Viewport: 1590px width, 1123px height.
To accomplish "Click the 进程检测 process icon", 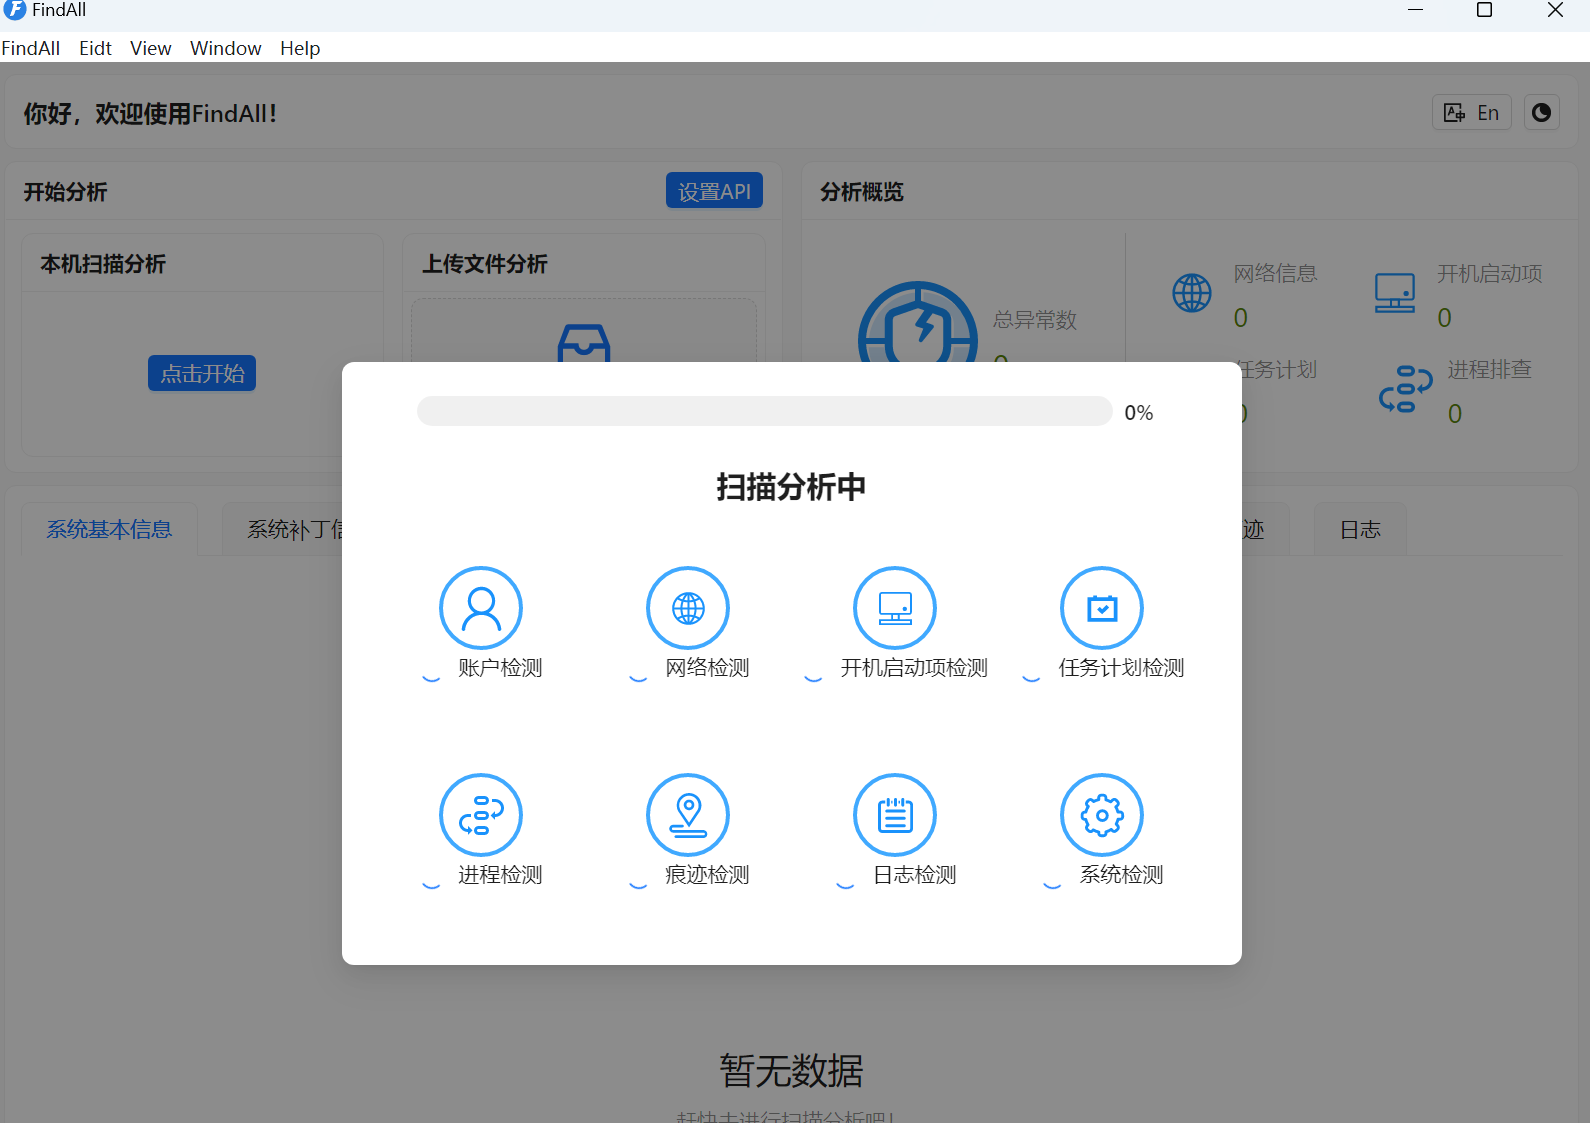I will coord(481,815).
